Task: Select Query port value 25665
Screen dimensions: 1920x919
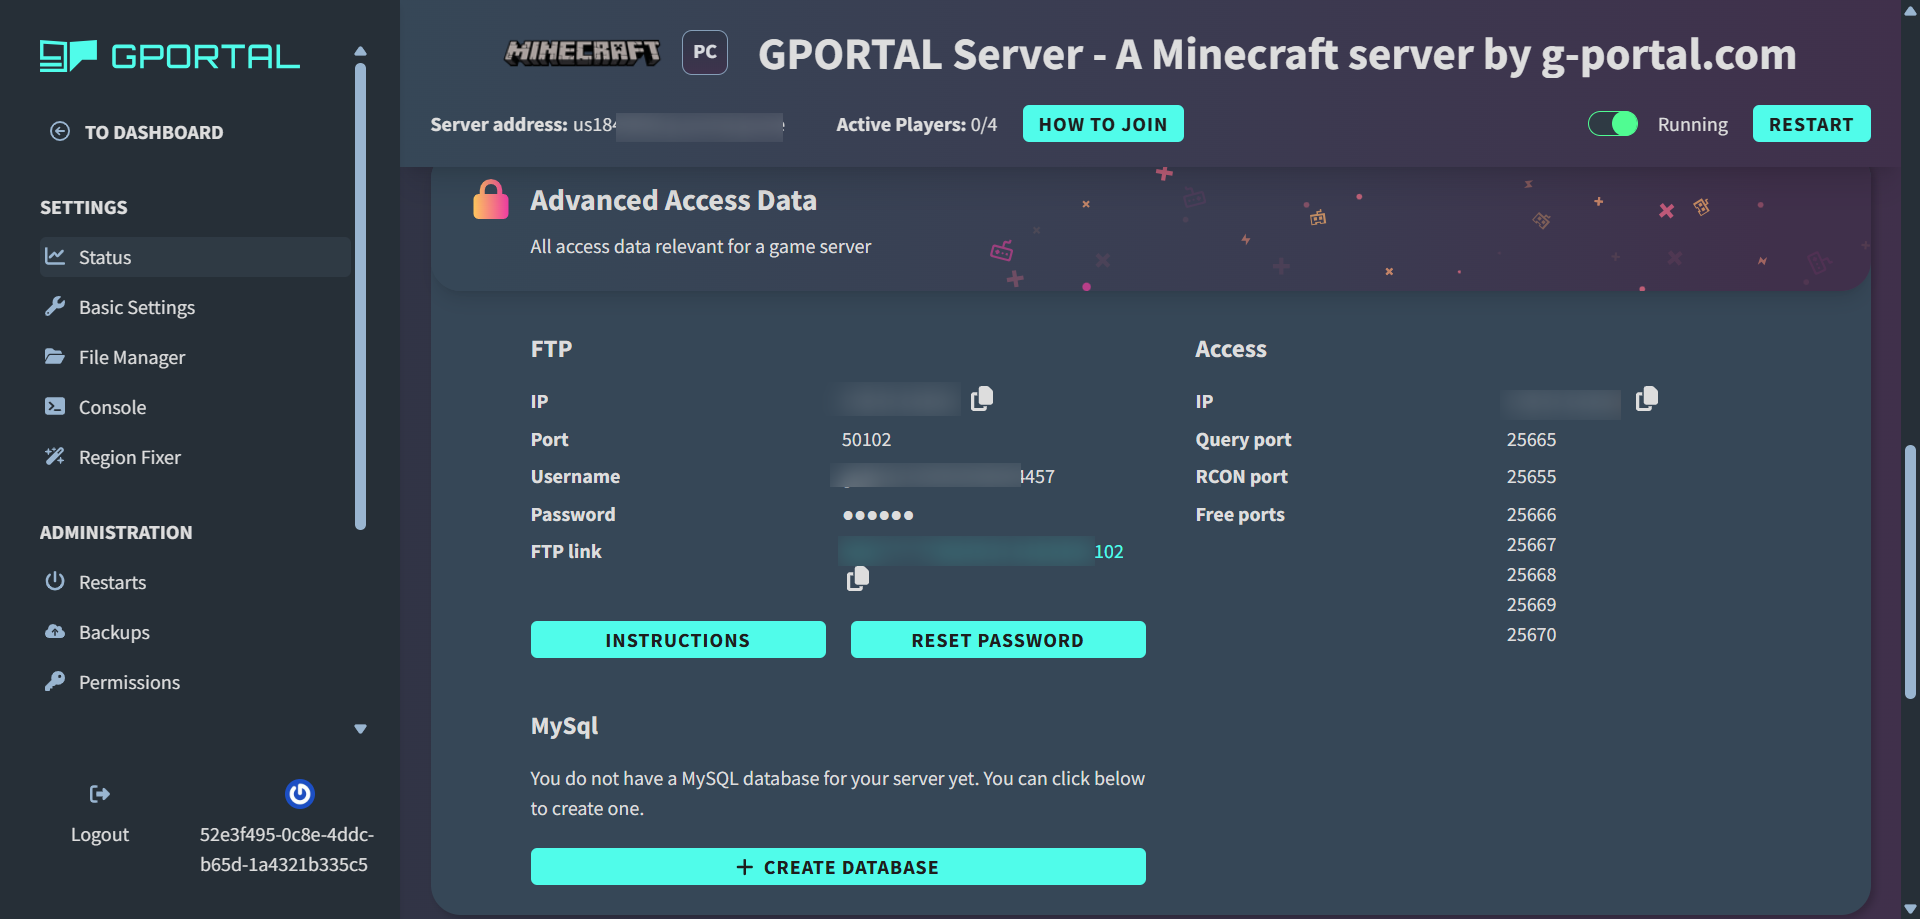Action: (1531, 439)
